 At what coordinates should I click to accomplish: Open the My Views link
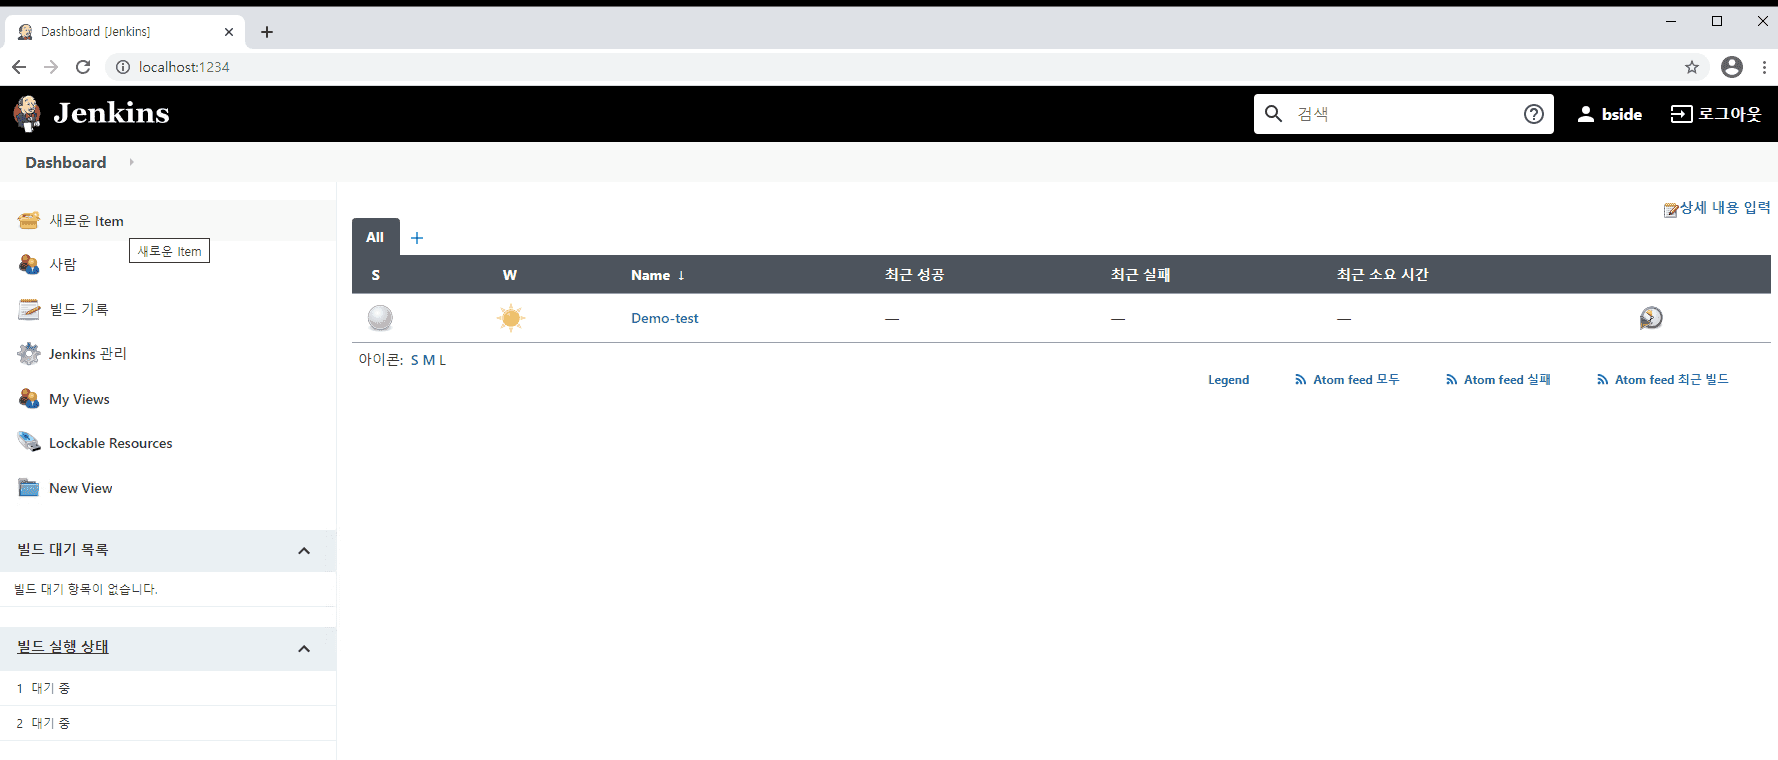tap(79, 399)
